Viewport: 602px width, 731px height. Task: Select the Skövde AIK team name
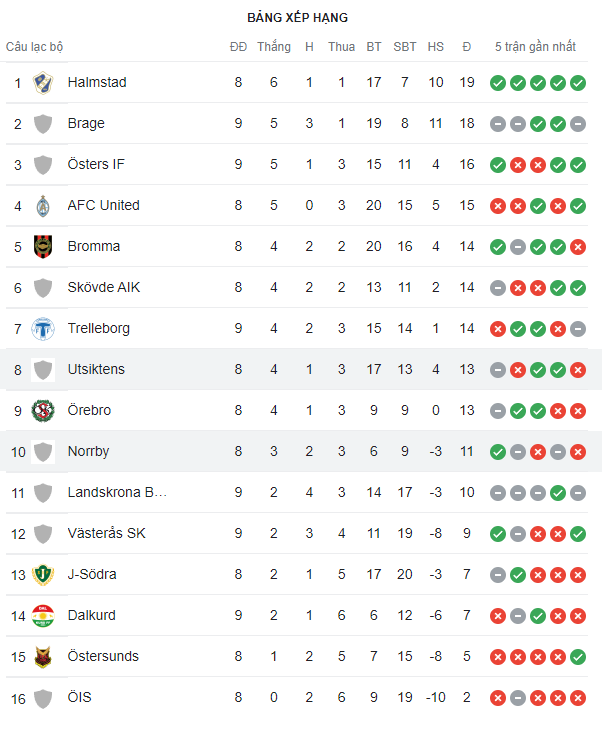(x=104, y=287)
